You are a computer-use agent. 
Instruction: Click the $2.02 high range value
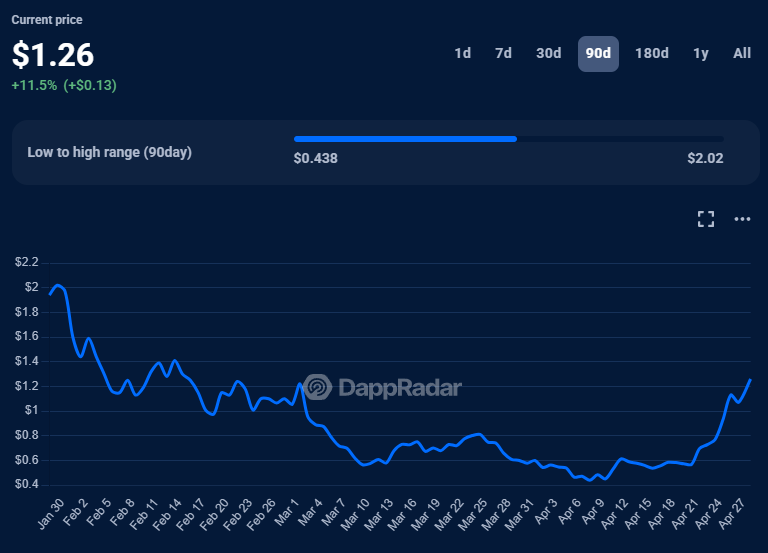[x=705, y=158]
